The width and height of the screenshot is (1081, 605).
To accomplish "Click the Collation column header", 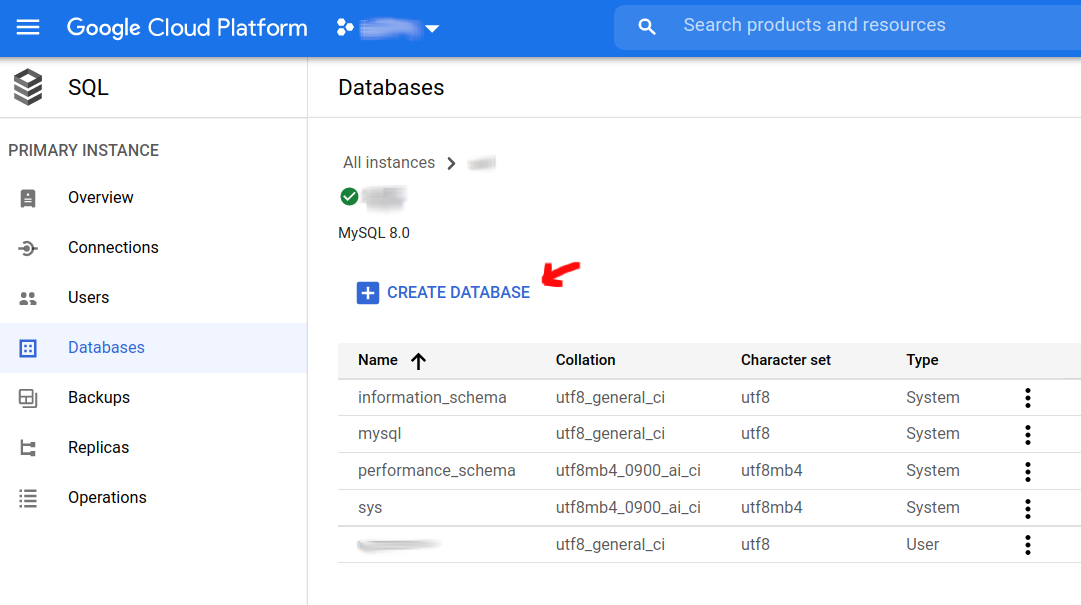I will (585, 360).
